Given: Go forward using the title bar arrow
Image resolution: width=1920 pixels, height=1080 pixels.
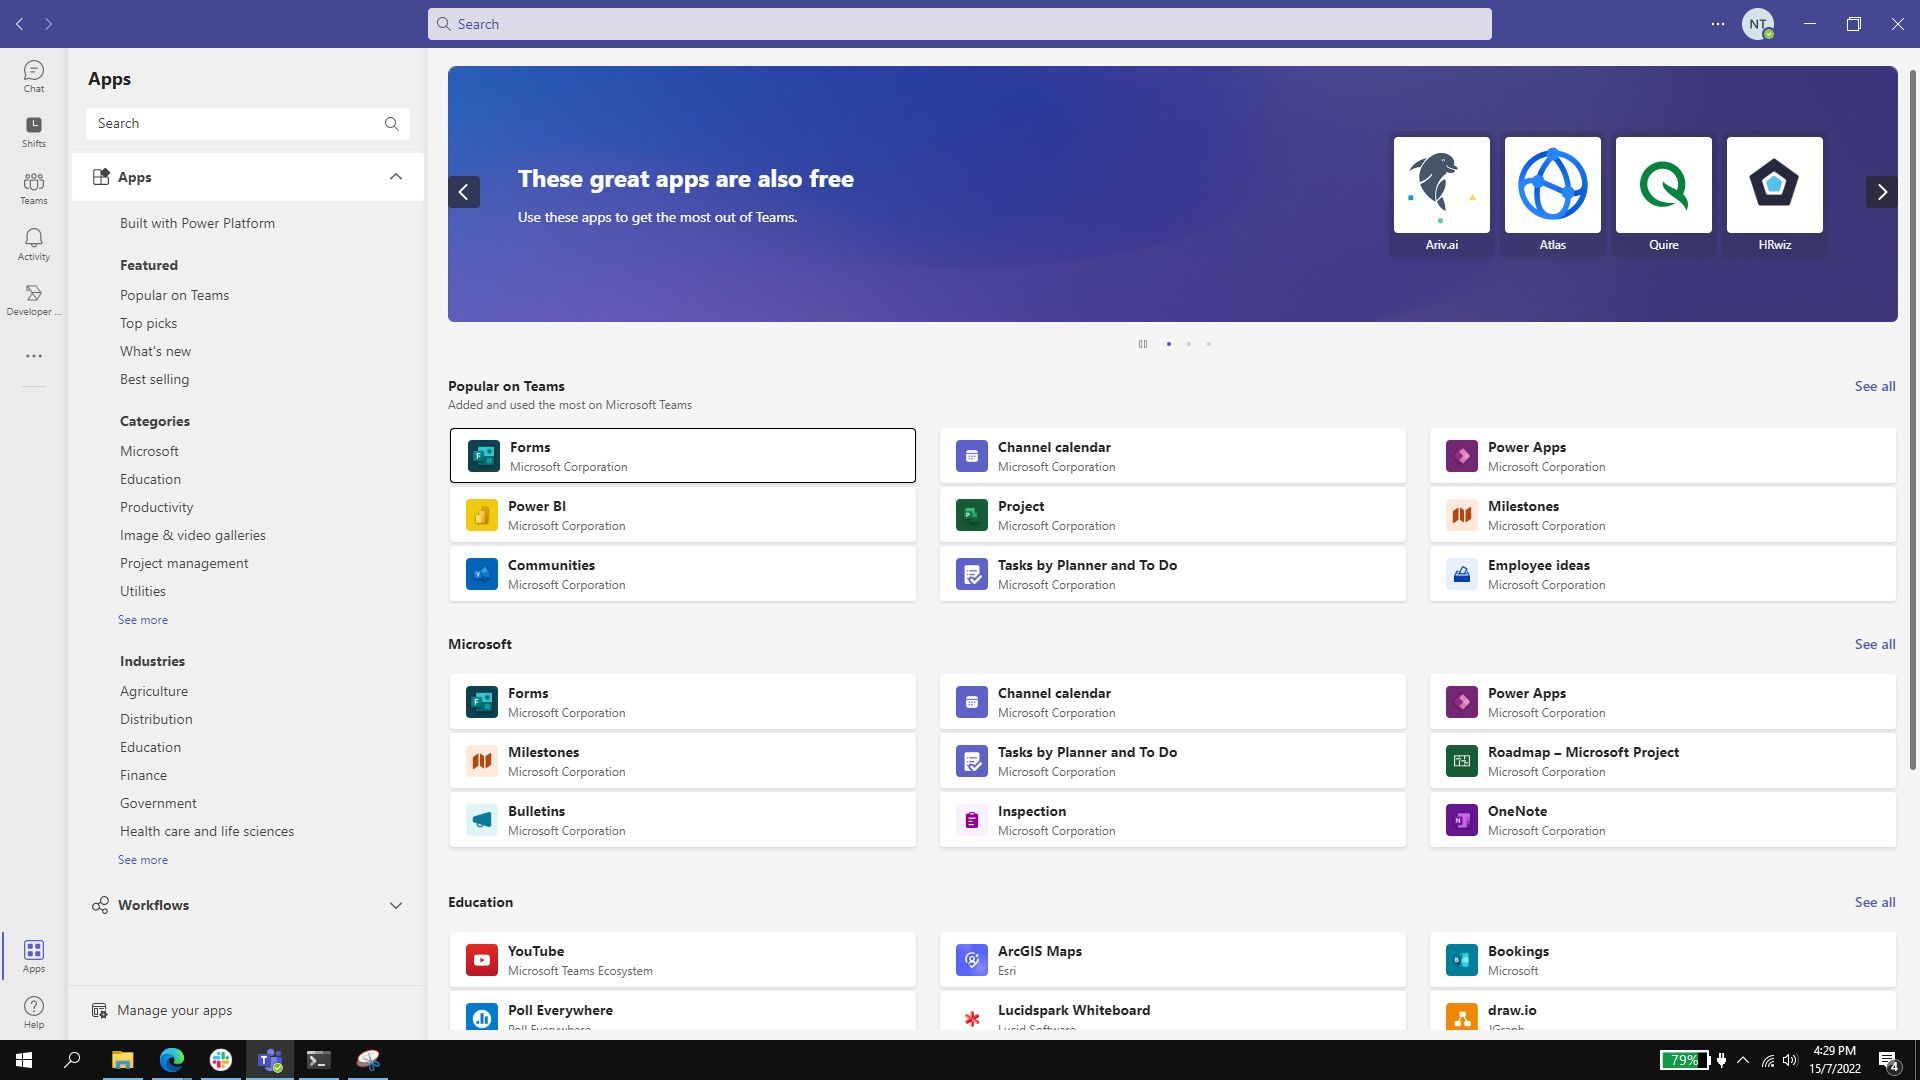Looking at the screenshot, I should click(x=48, y=24).
